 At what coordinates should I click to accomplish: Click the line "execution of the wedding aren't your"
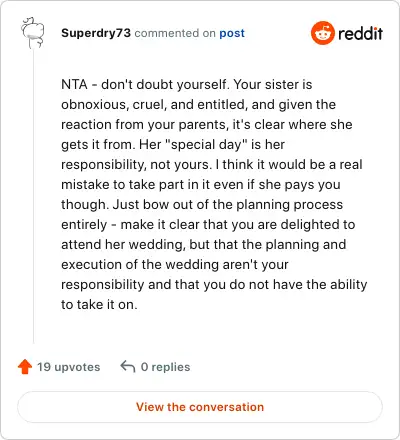pos(175,264)
